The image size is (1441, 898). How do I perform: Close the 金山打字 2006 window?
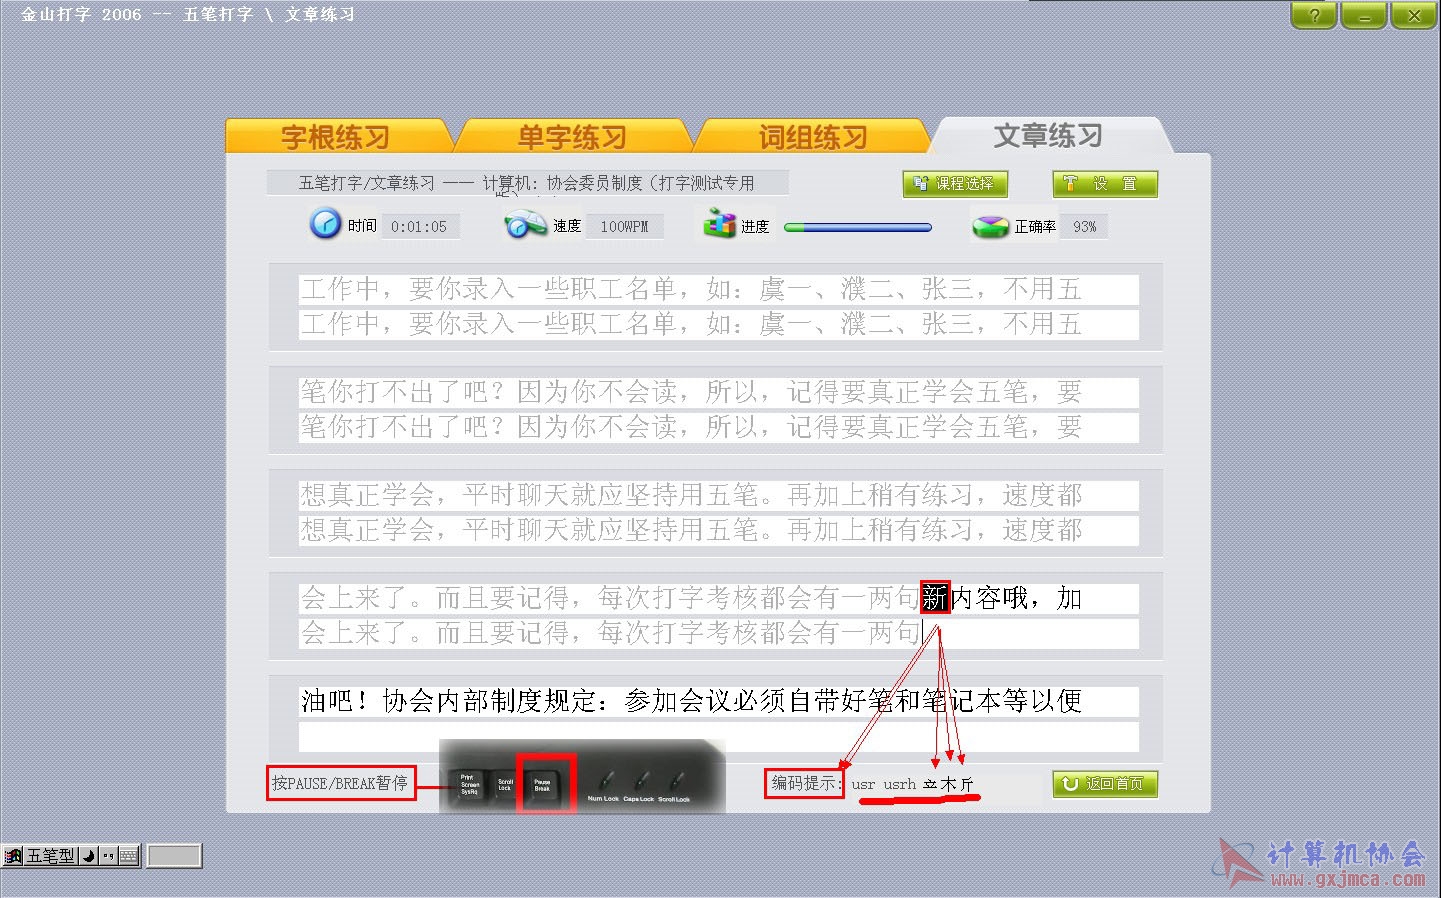pyautogui.click(x=1414, y=15)
